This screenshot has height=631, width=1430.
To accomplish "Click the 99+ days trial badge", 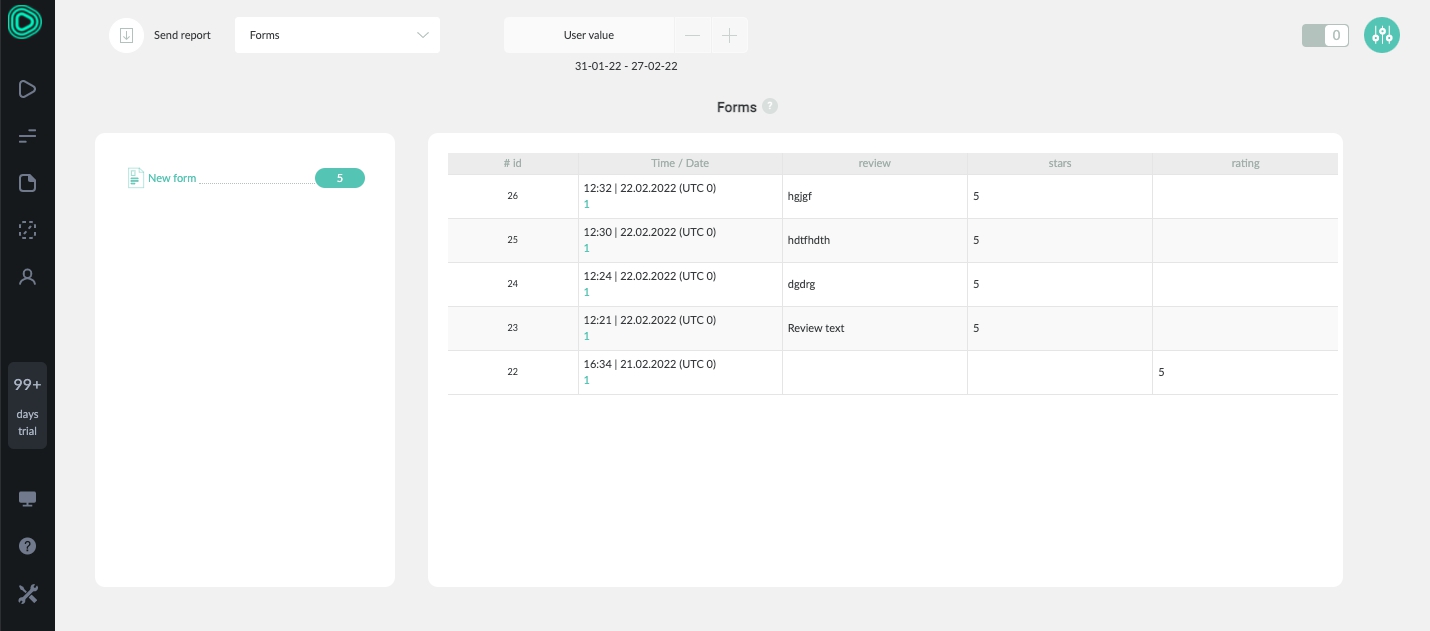I will click(27, 405).
